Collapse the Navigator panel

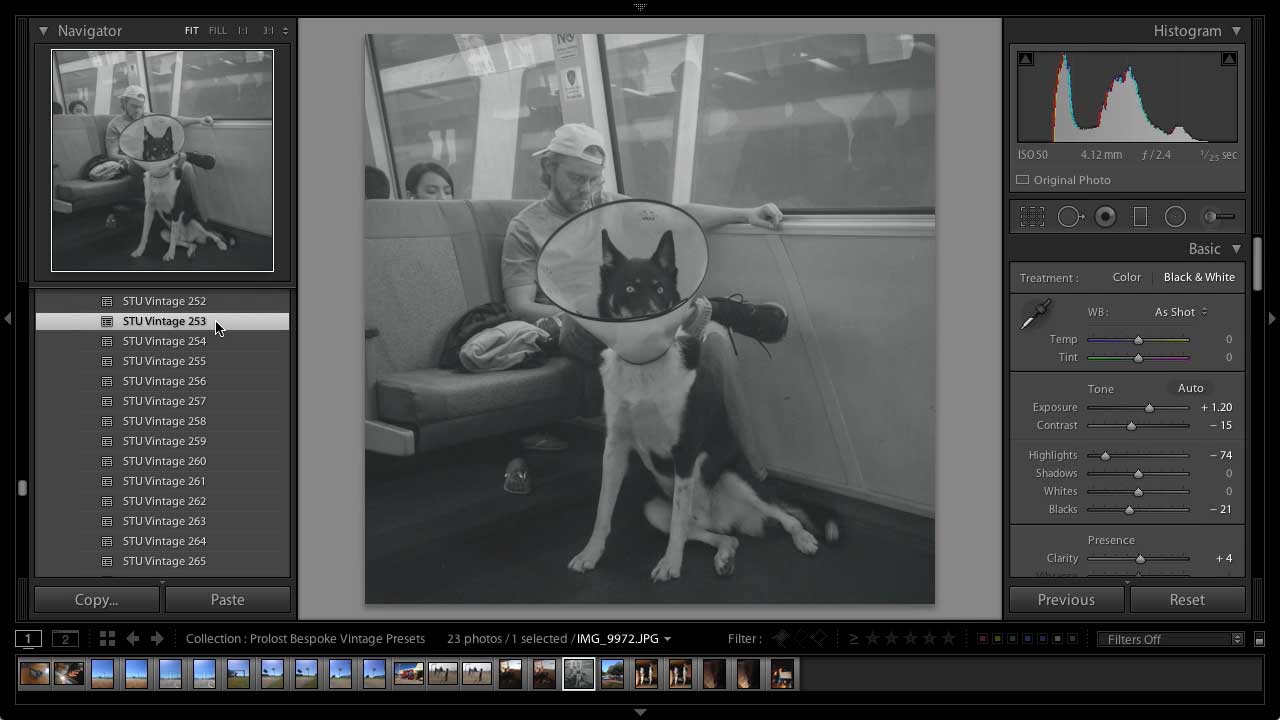[43, 31]
